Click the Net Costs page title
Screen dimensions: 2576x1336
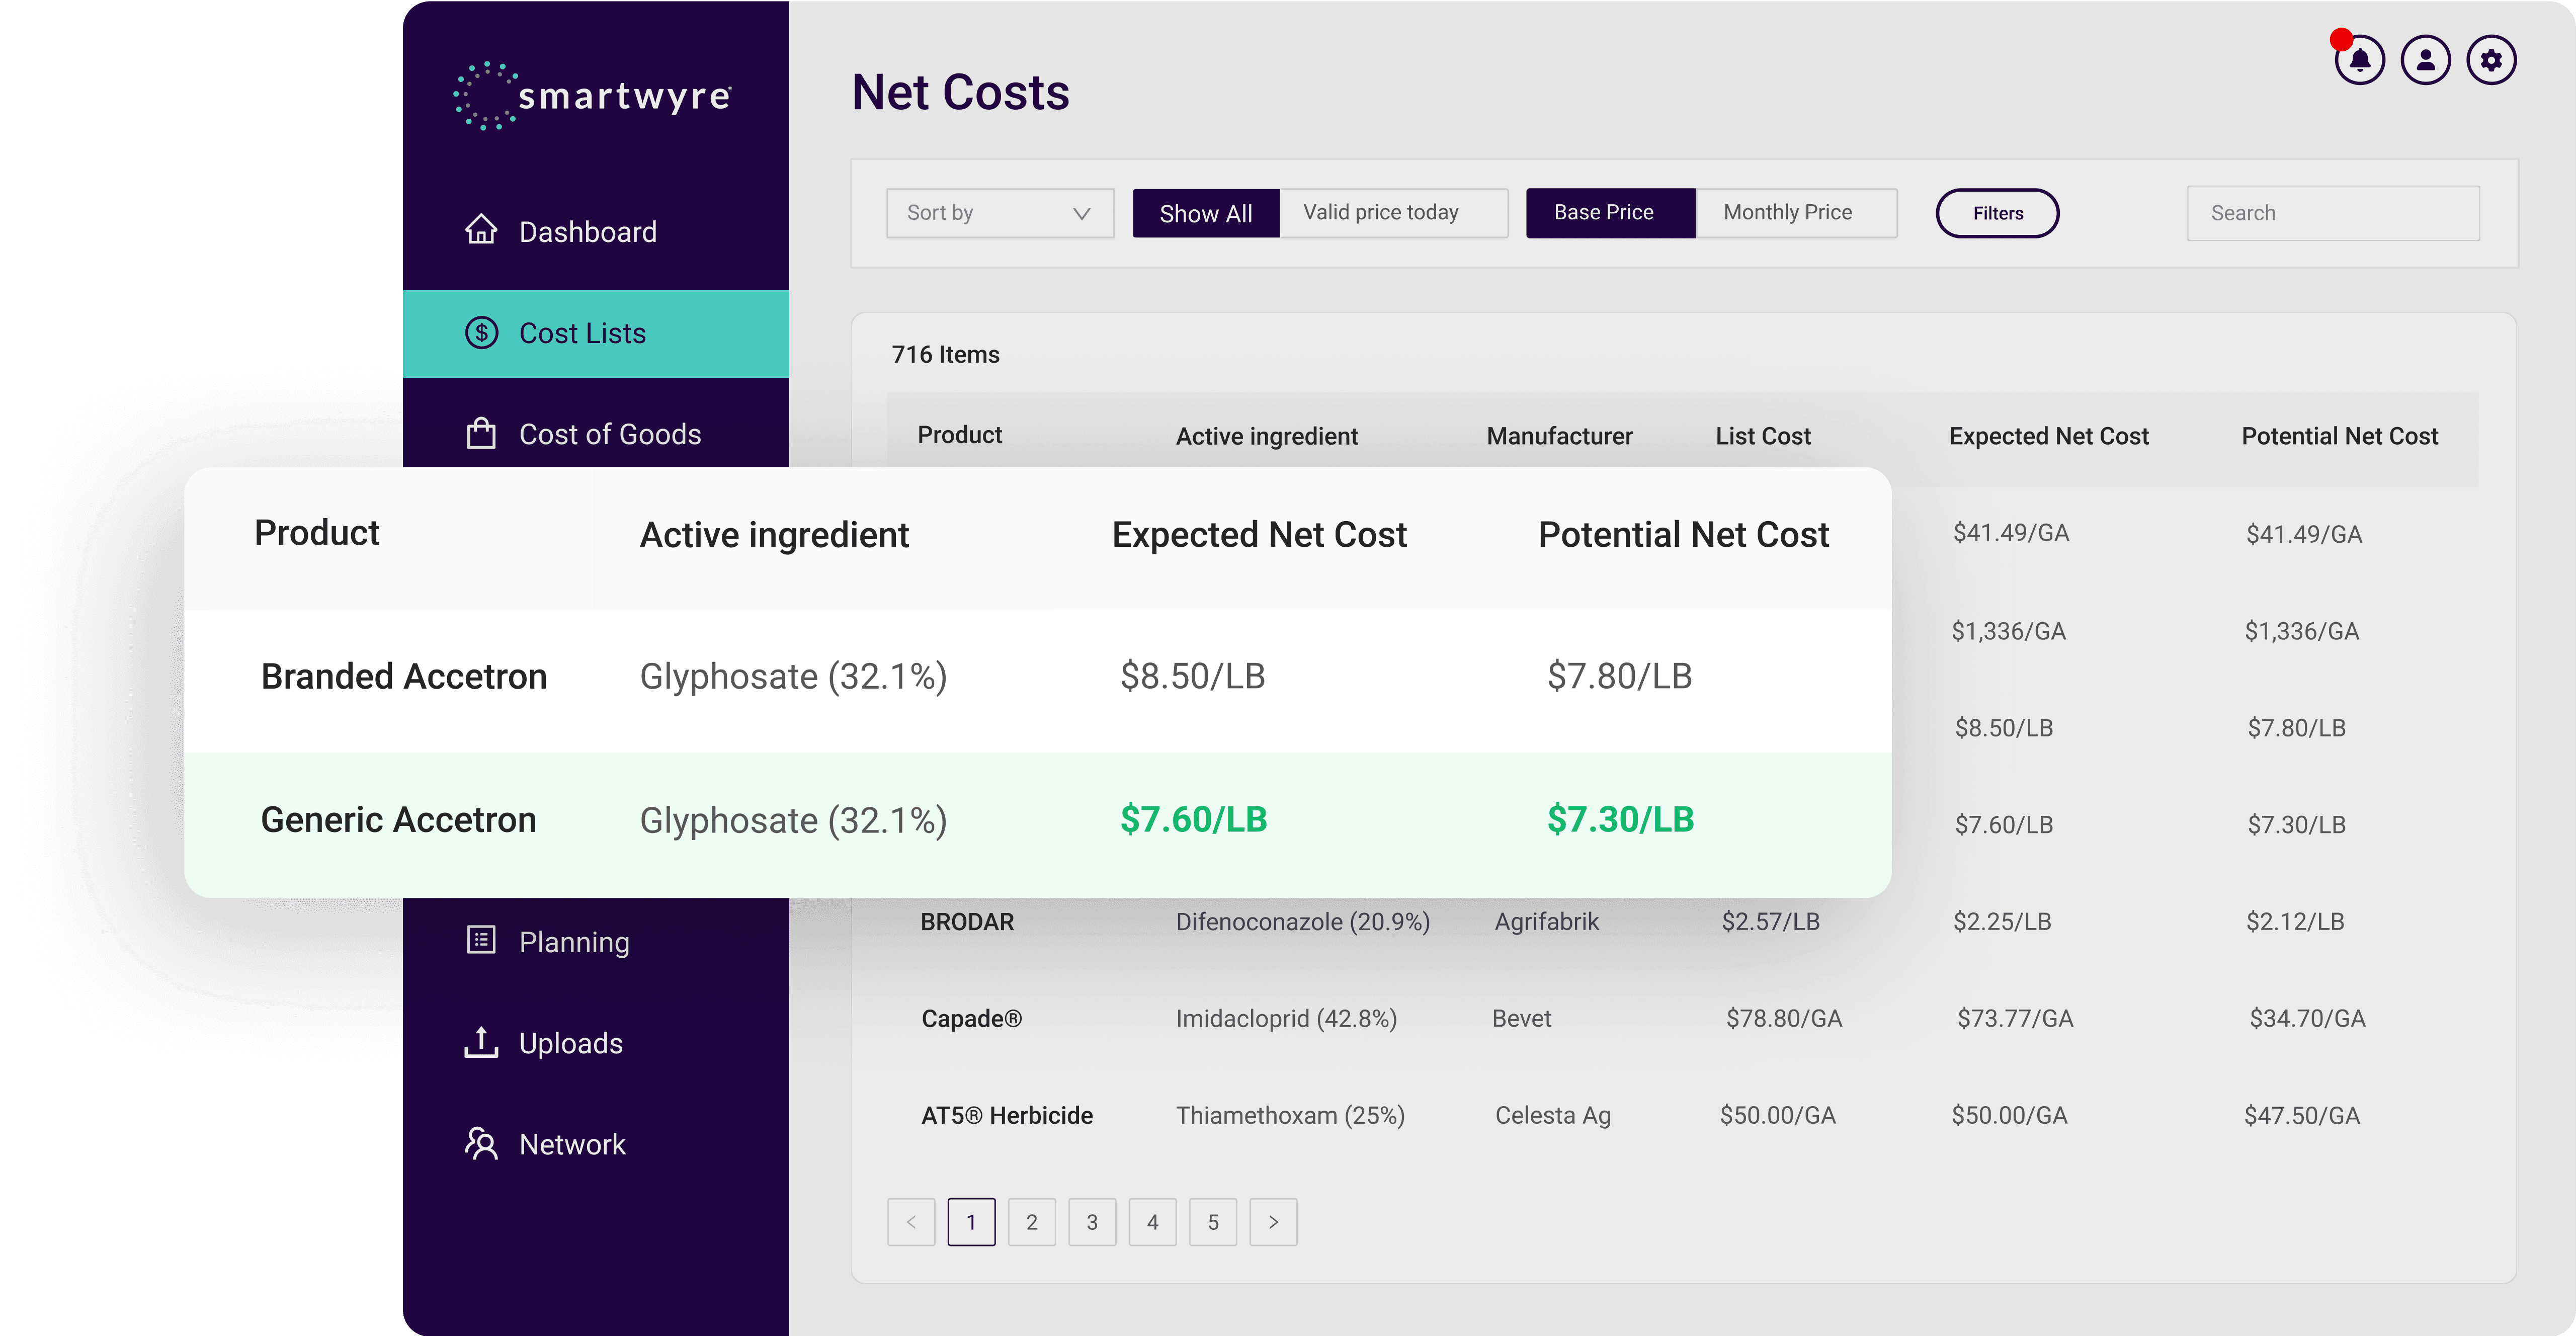960,92
